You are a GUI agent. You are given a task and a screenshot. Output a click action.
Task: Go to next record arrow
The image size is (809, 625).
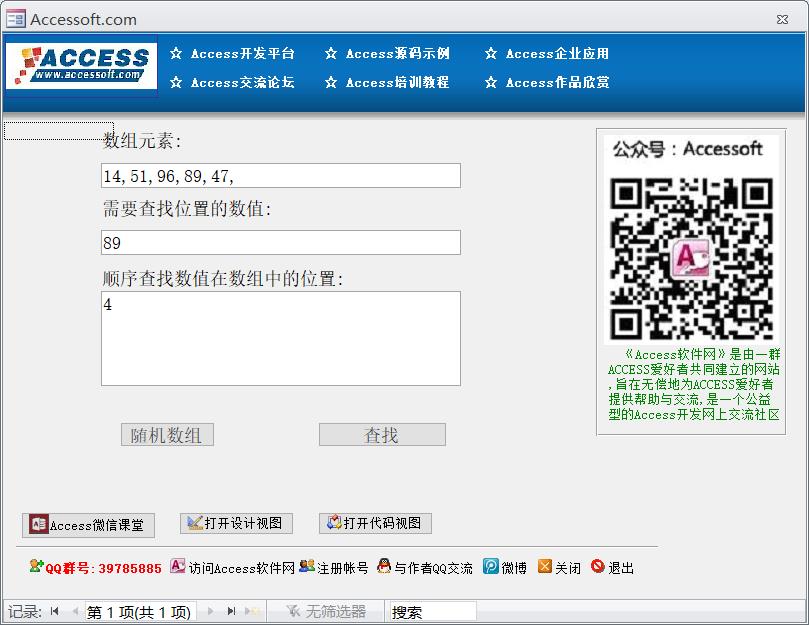point(211,612)
